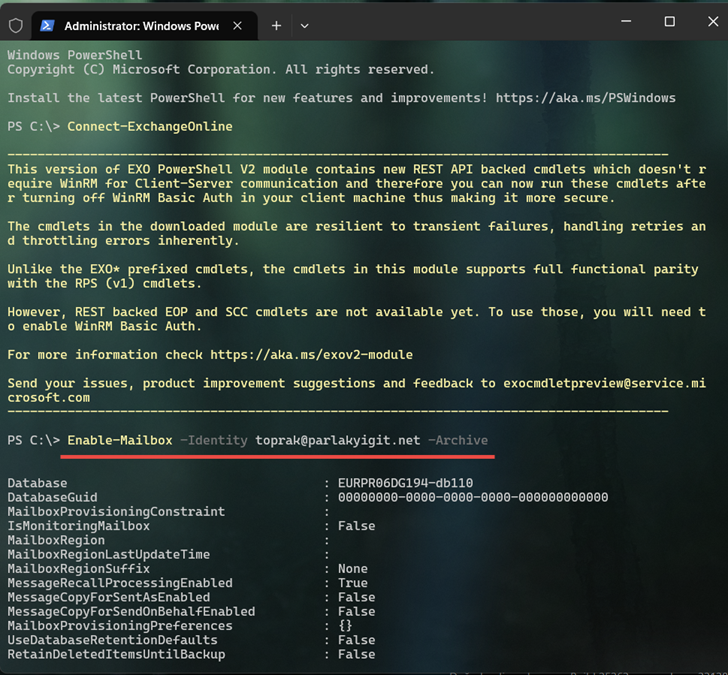The width and height of the screenshot is (728, 675).
Task: Click the PowerShell icon on the tab
Action: point(47,26)
